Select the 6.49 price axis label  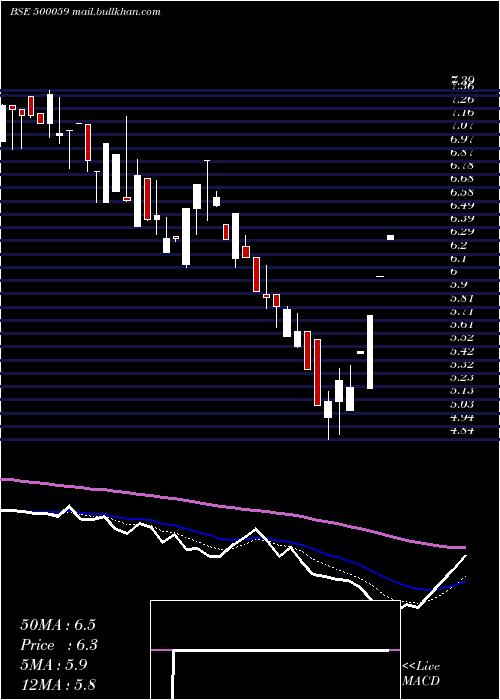coord(462,205)
